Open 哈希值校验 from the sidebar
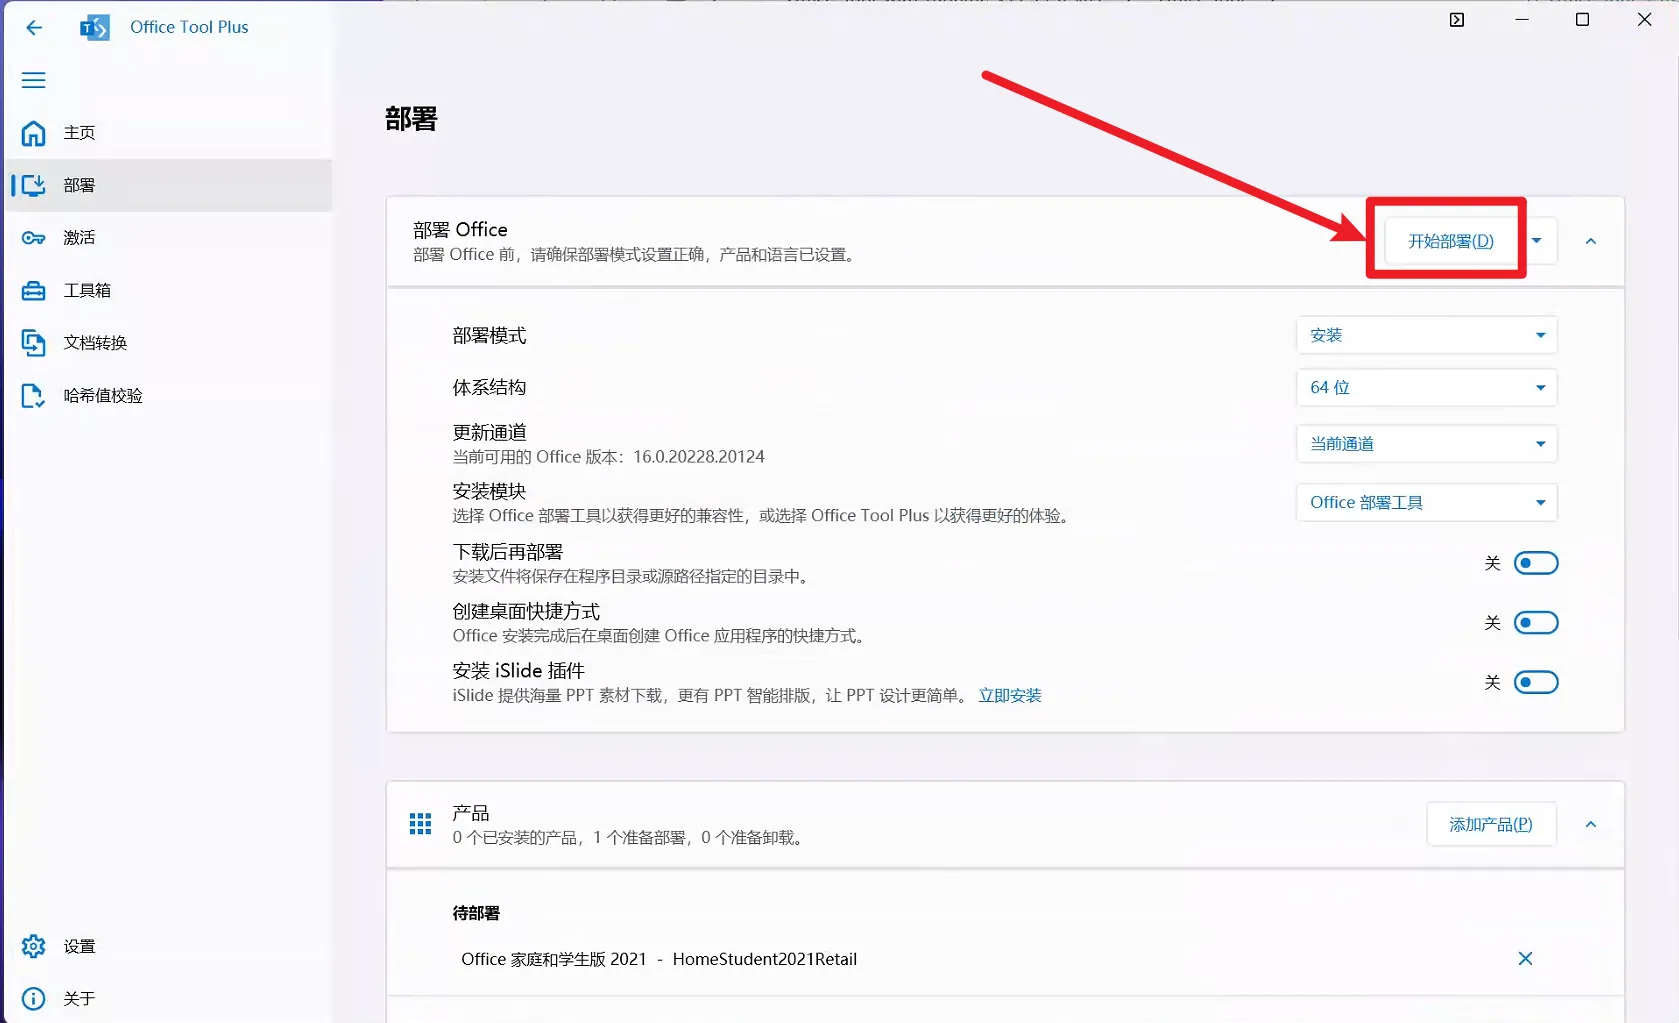This screenshot has height=1023, width=1679. coord(169,396)
